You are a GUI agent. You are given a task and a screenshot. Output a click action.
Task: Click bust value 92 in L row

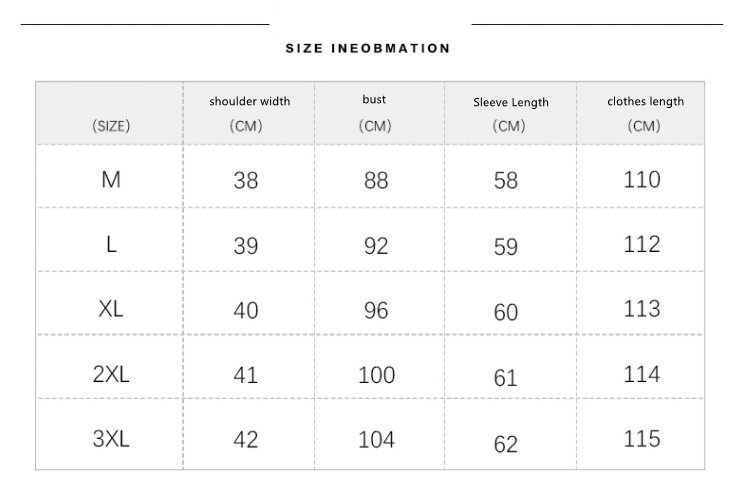376,246
